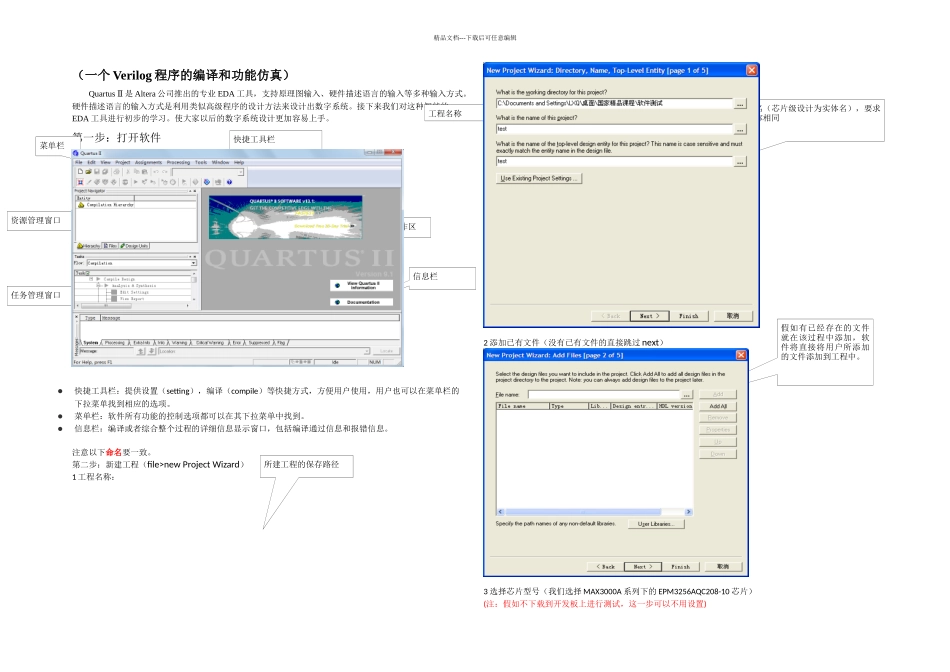Click View Quartus II Information button
This screenshot has width=950, height=672.
coord(362,285)
